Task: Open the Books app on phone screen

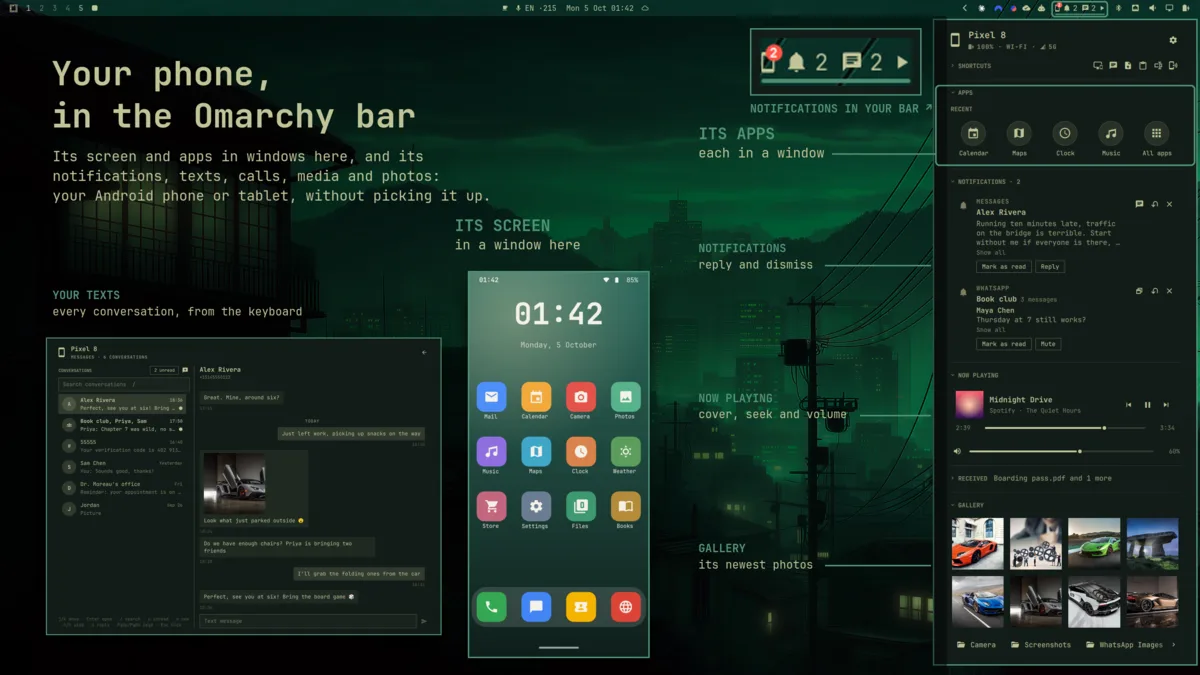Action: point(625,507)
